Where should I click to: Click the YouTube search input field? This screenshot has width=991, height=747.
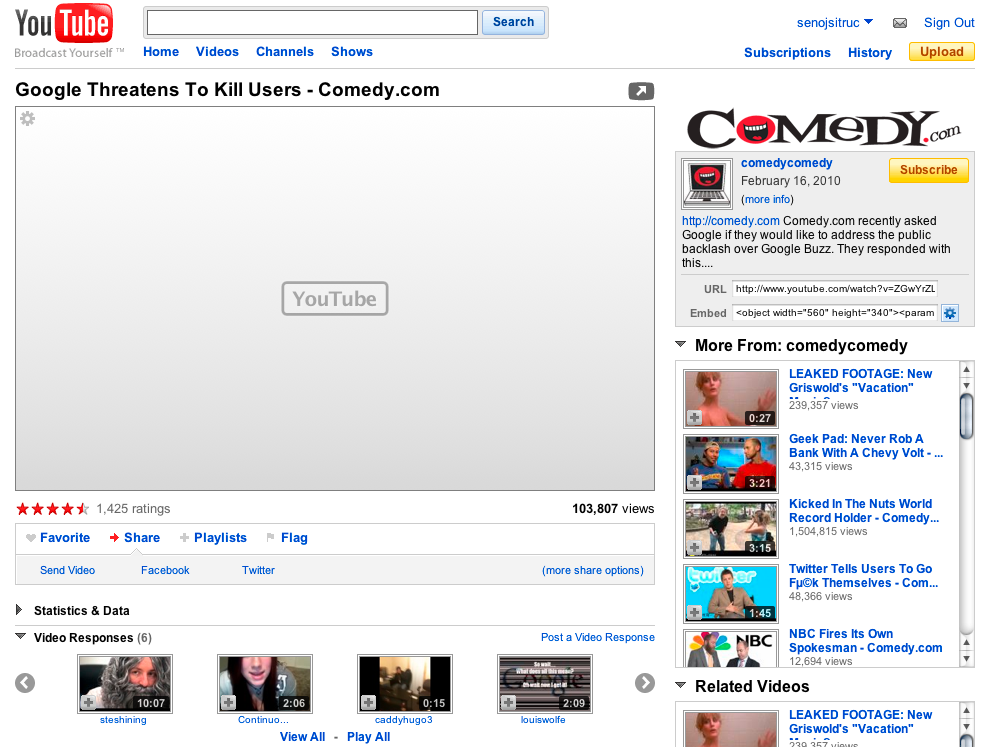(312, 22)
